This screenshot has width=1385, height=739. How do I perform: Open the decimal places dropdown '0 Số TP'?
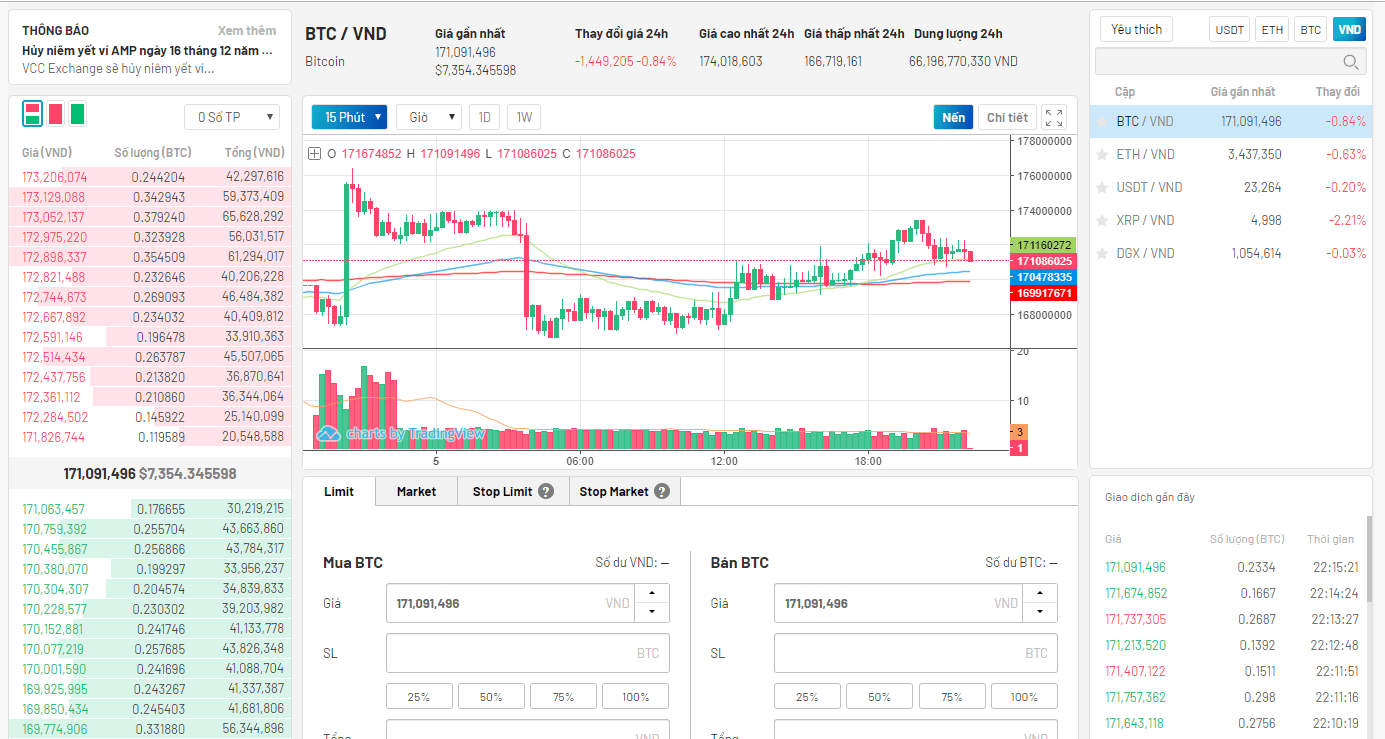(232, 117)
